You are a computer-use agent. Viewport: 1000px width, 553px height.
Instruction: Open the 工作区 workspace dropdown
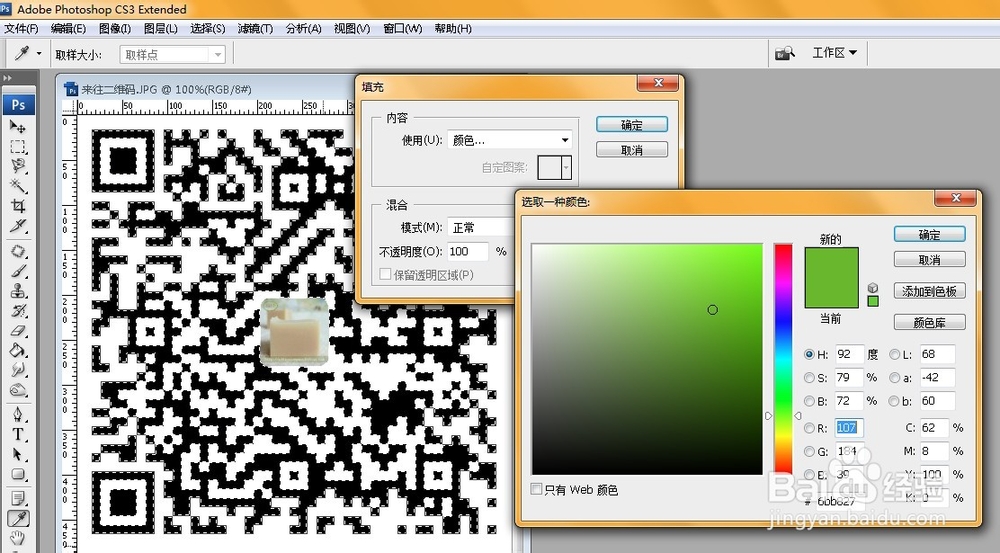point(834,53)
